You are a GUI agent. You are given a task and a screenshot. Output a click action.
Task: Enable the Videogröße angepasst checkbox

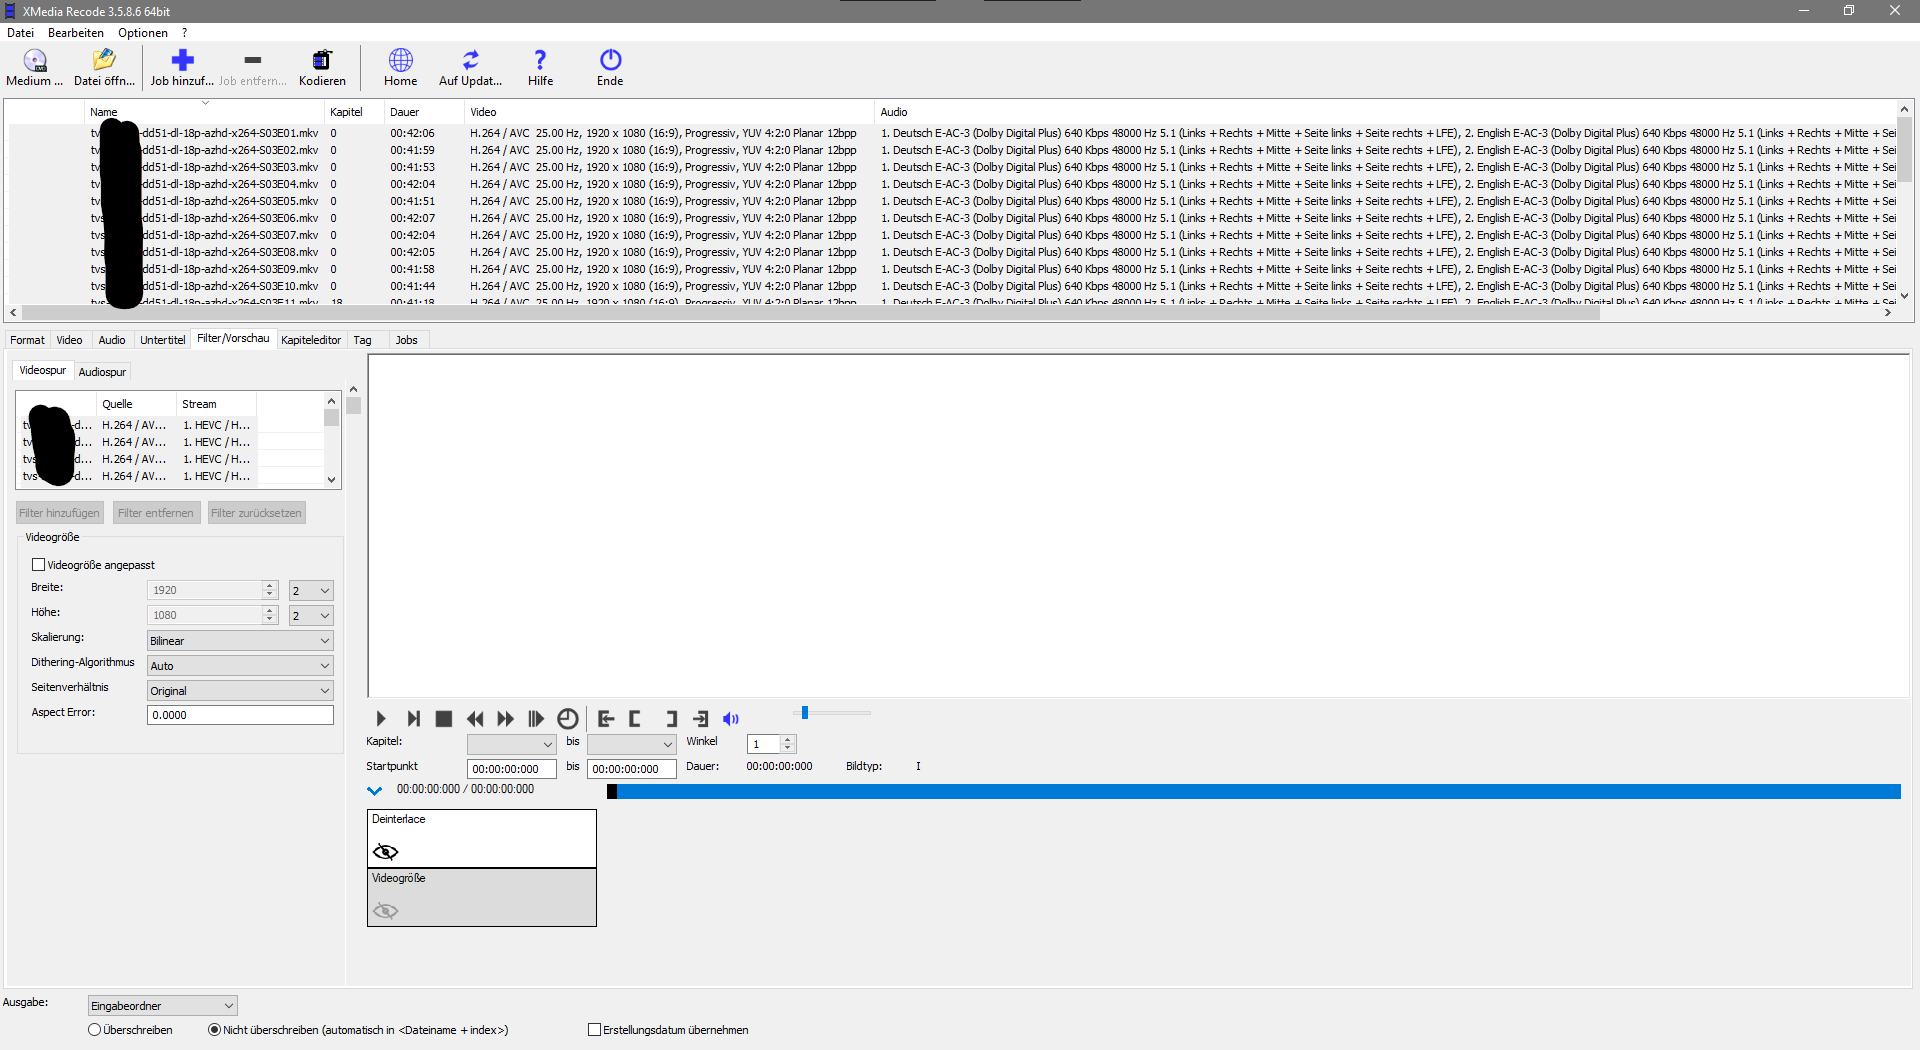38,564
